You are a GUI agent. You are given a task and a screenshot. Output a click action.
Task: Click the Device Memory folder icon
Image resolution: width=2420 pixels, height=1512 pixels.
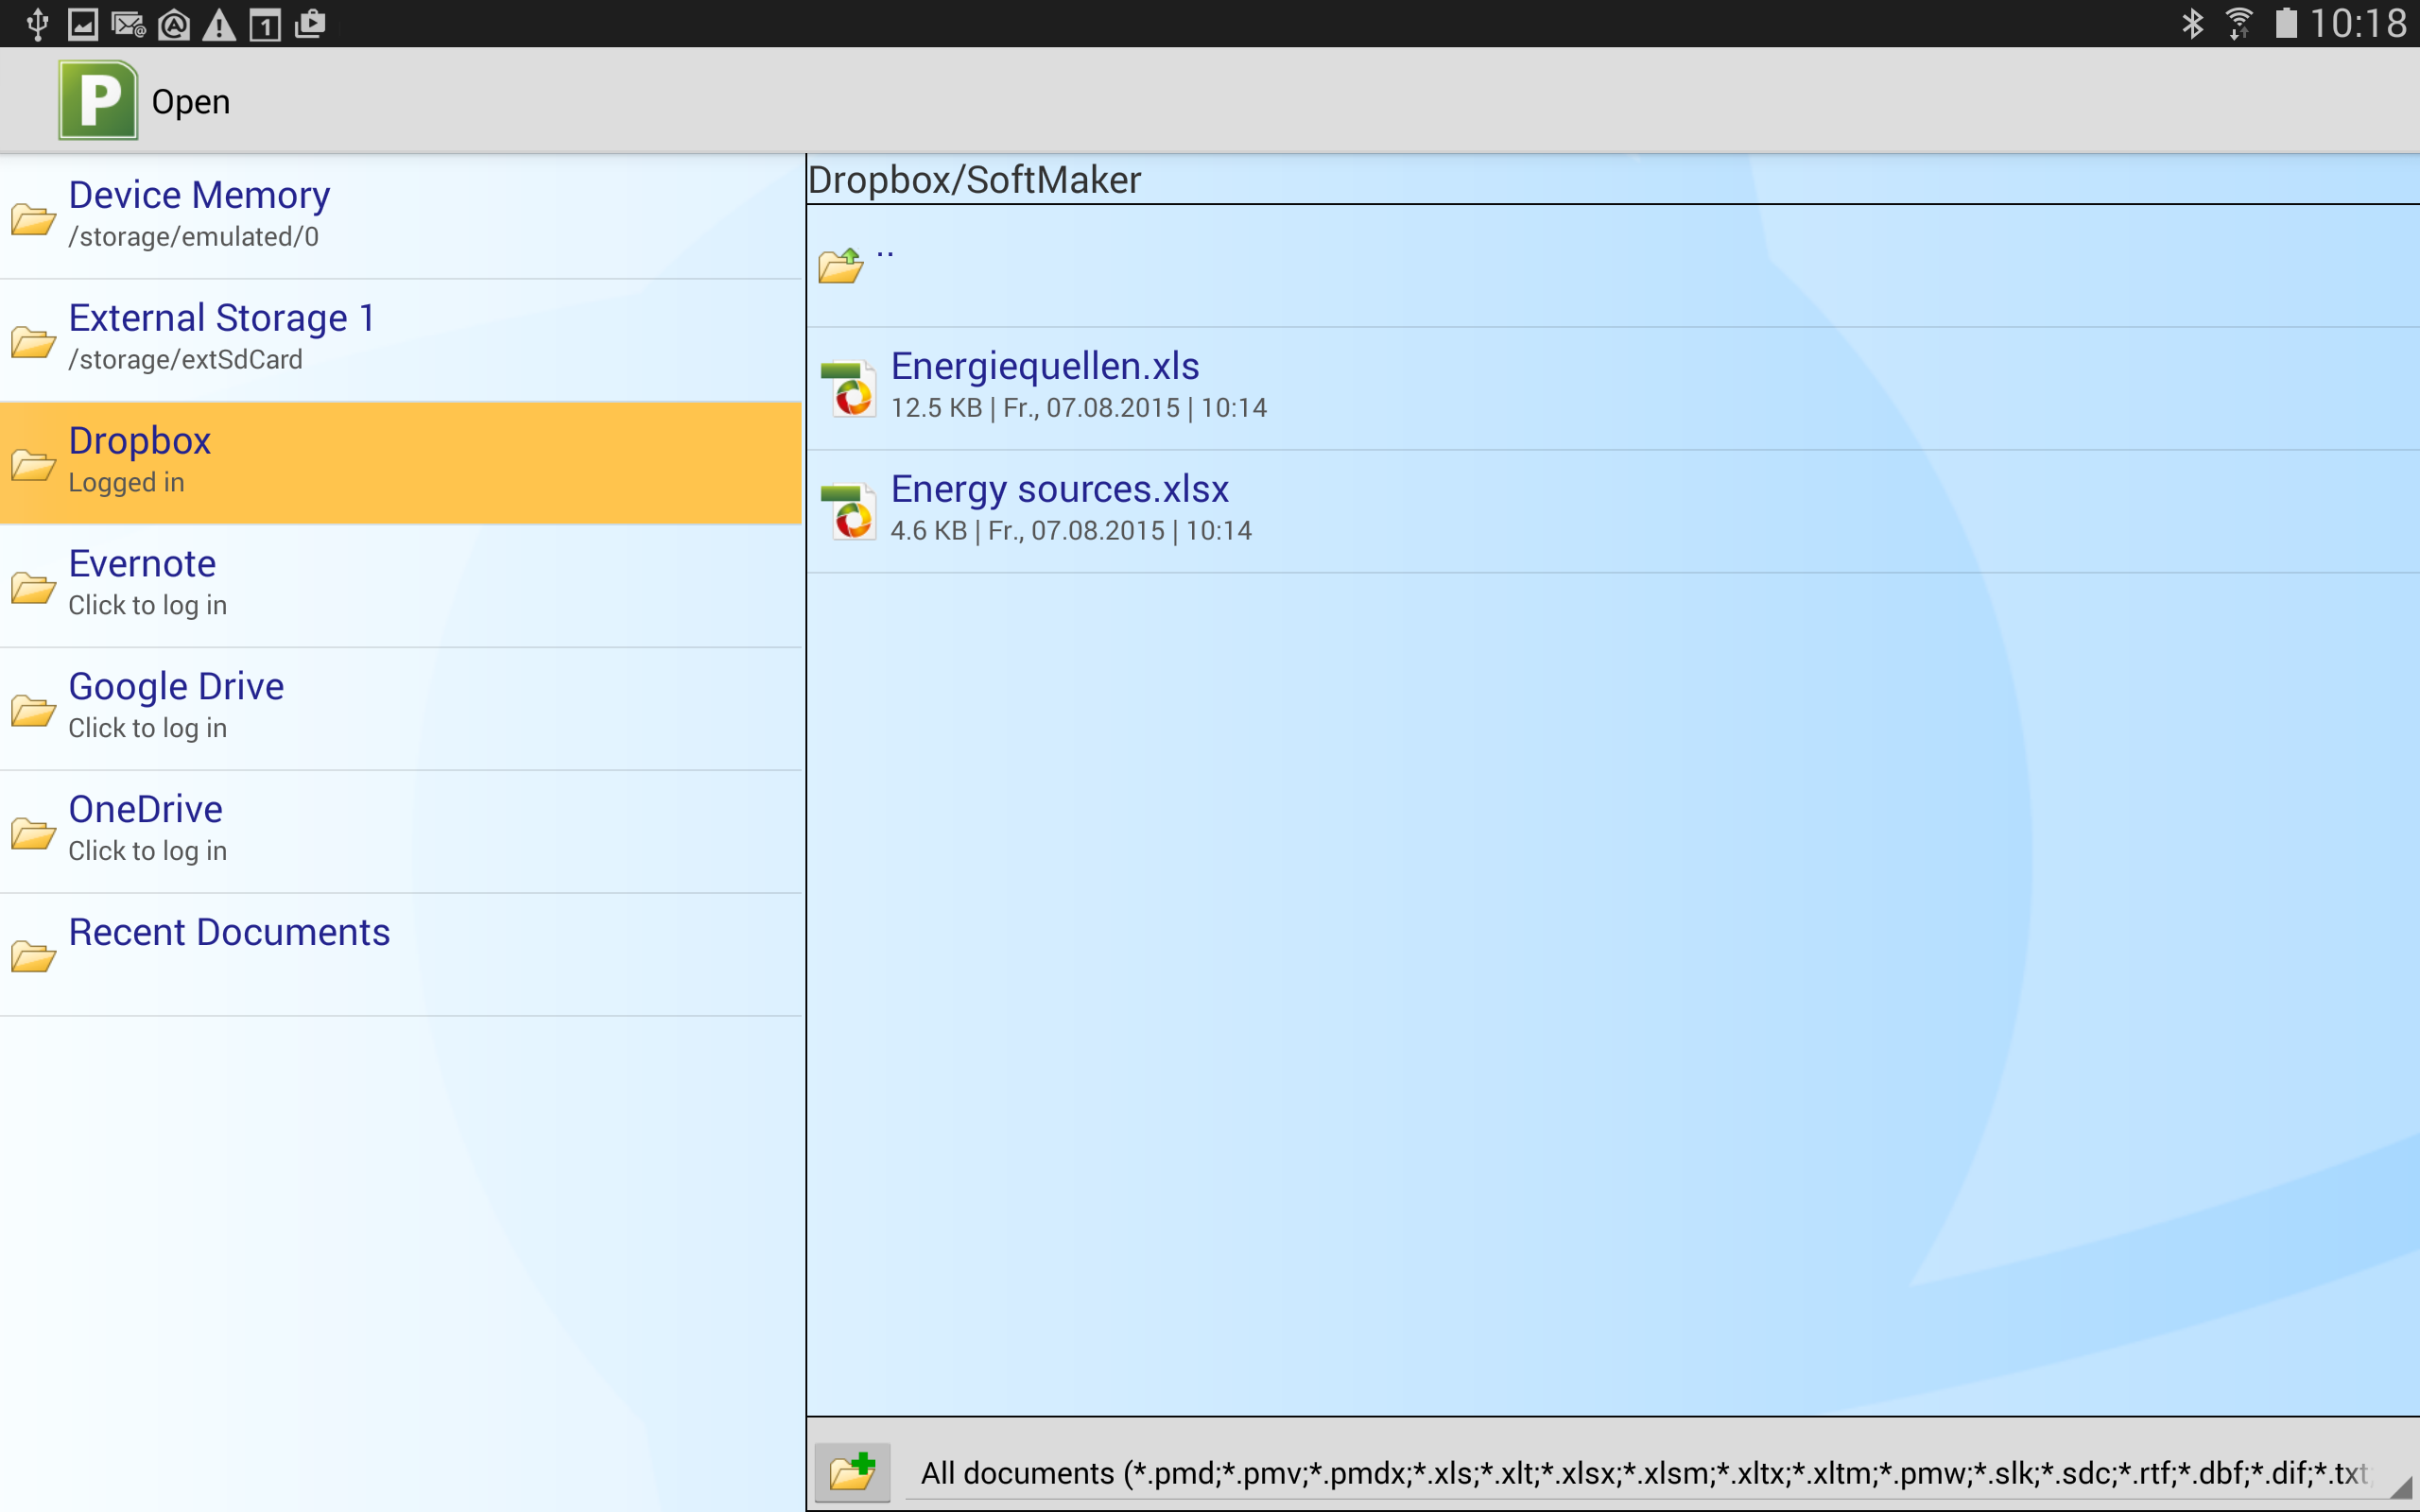(33, 219)
